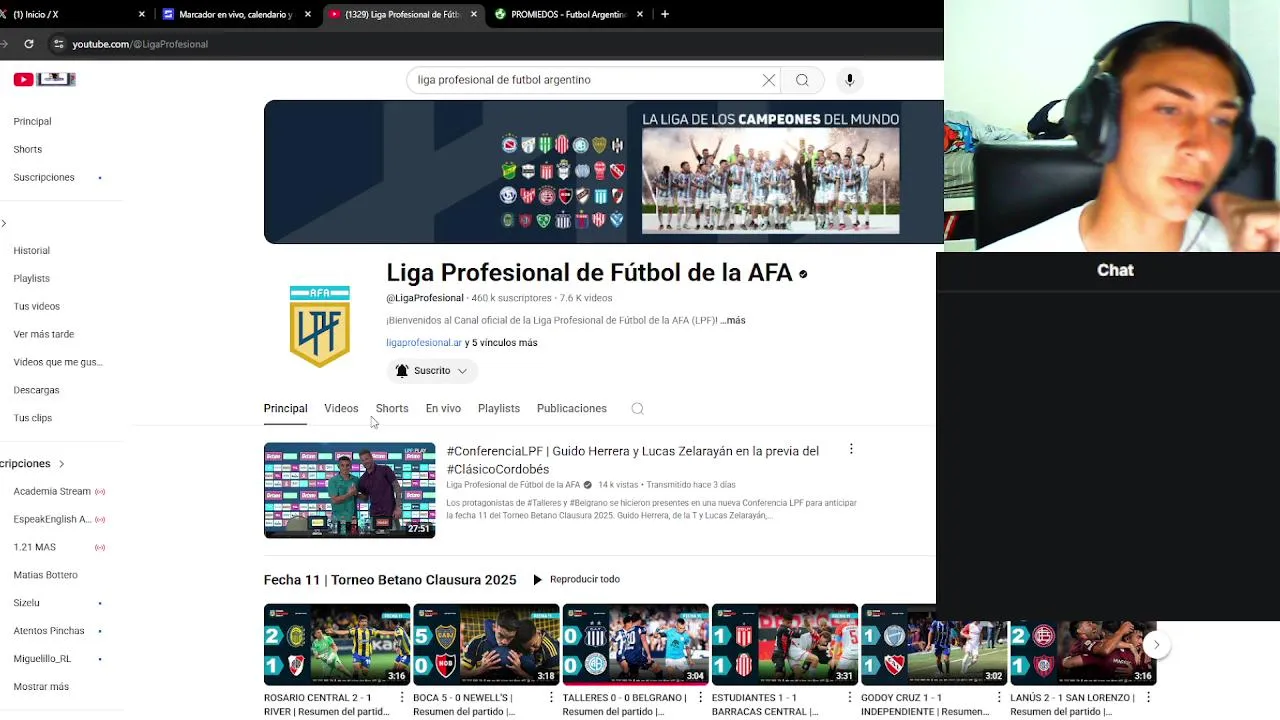Open Tus videos in the sidebar
The height and width of the screenshot is (720, 1280).
point(37,307)
